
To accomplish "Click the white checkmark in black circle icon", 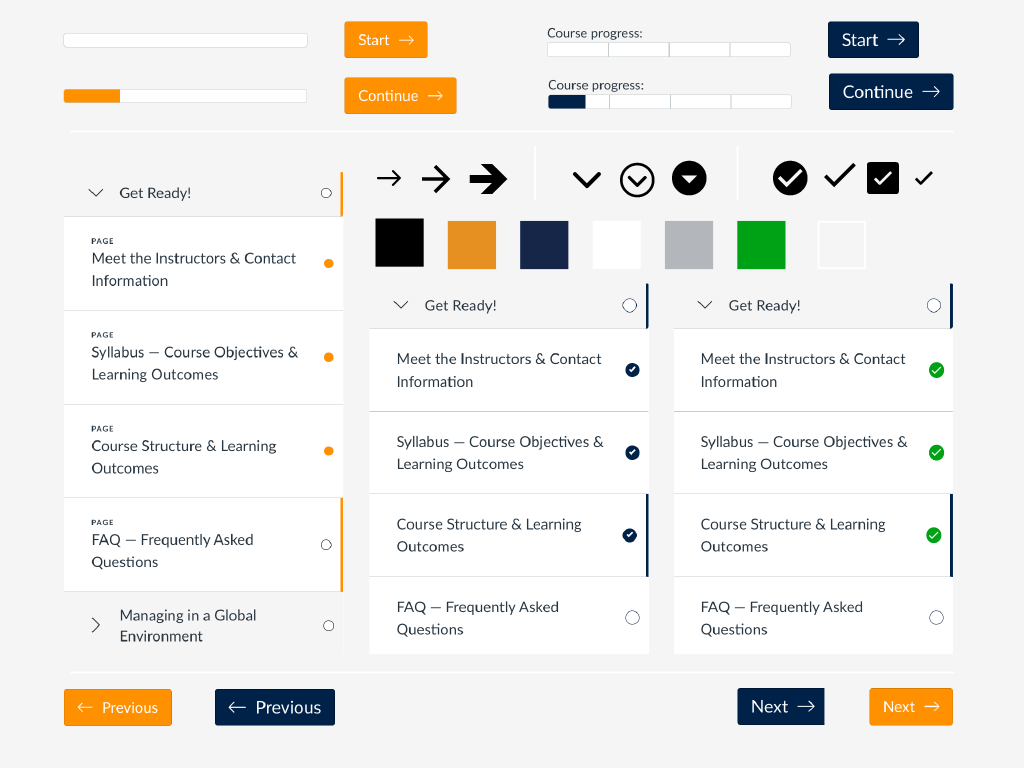I will coord(790,179).
